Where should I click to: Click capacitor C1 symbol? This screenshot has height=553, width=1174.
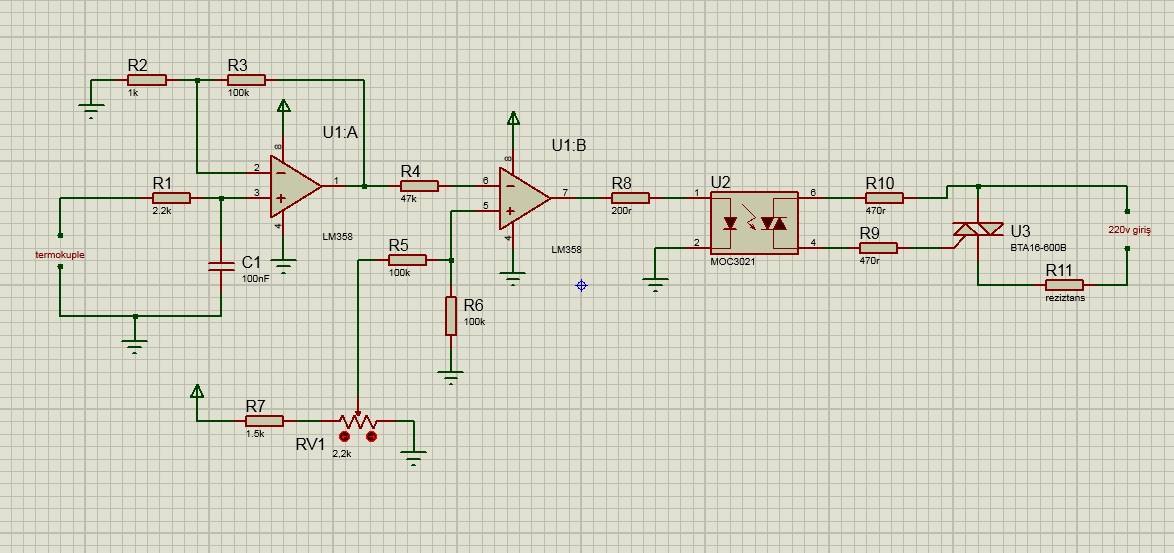click(221, 266)
